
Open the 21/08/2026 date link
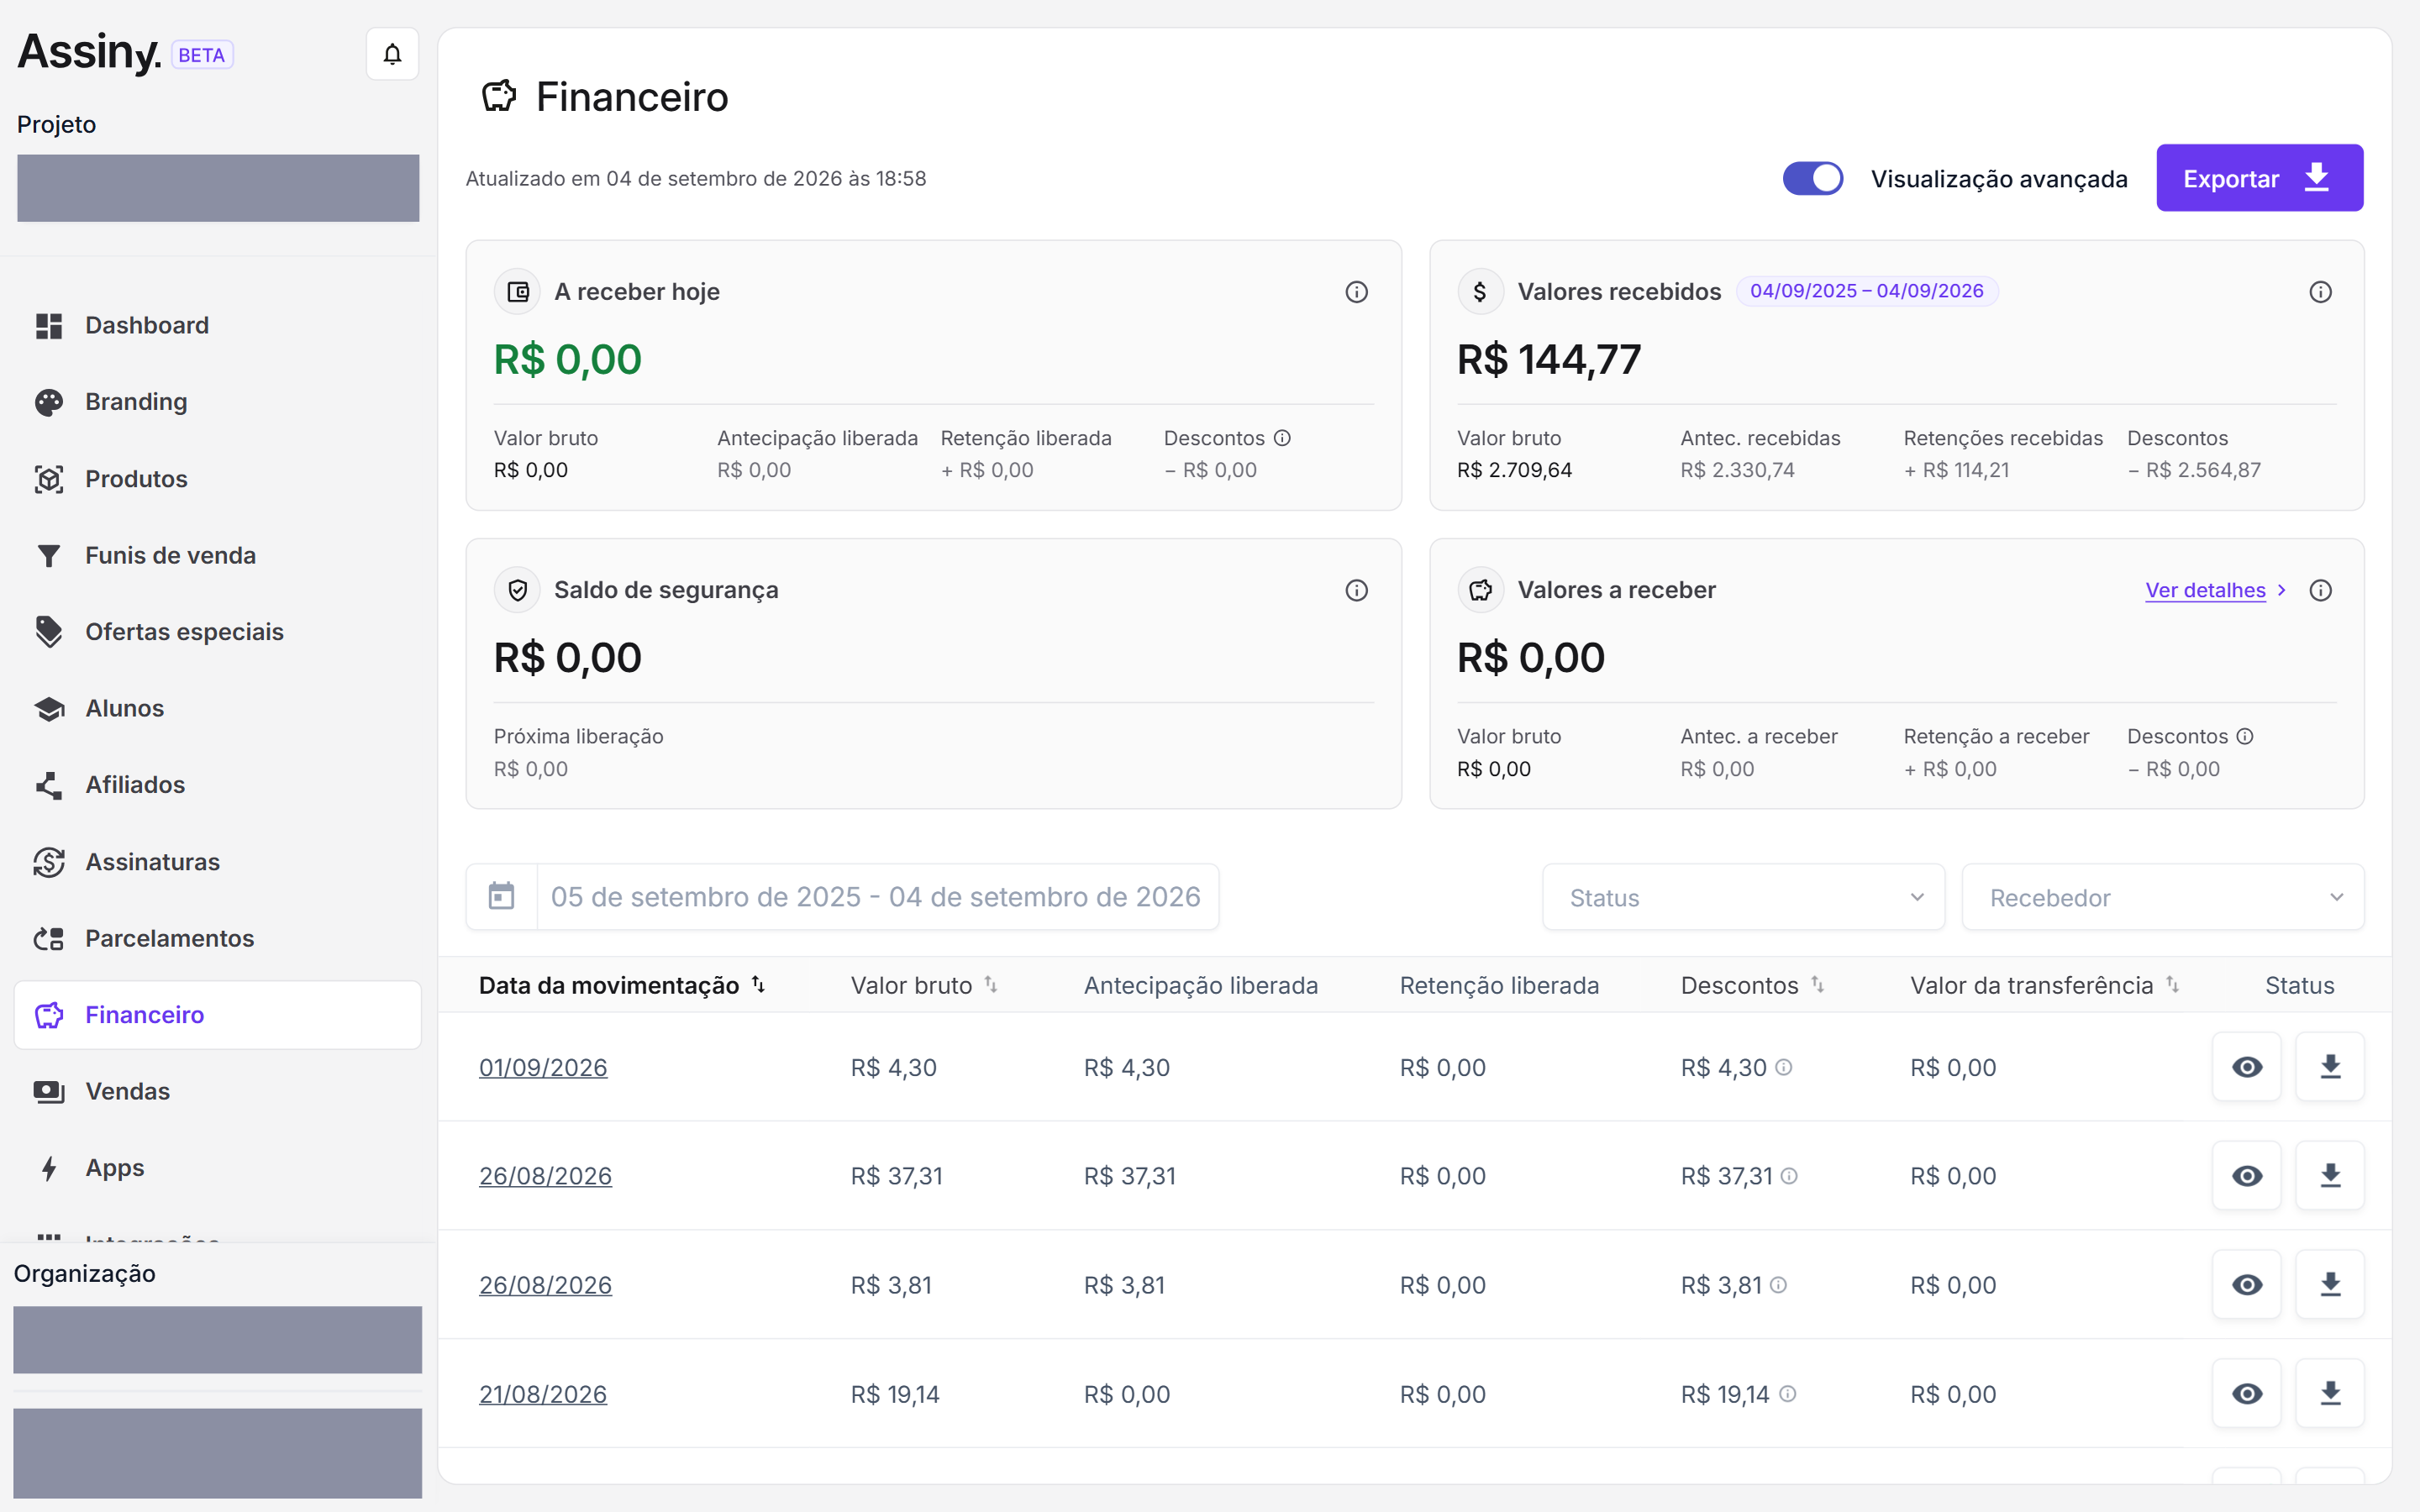(543, 1393)
